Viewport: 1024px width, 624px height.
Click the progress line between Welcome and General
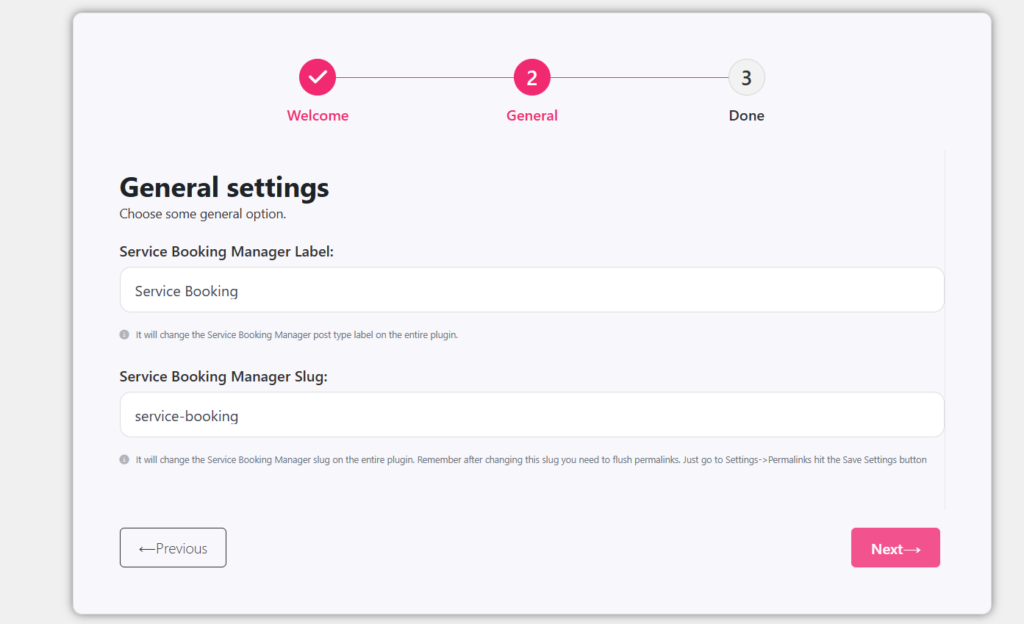pos(424,76)
